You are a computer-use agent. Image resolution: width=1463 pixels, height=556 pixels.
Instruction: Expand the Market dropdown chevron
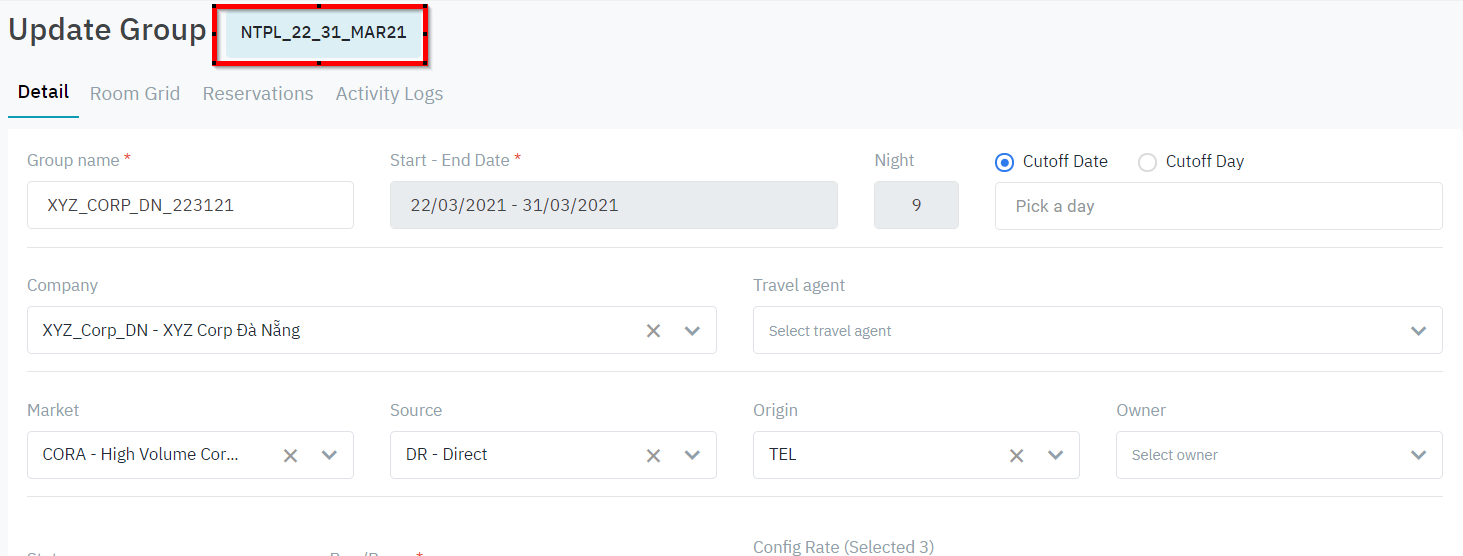click(x=329, y=455)
